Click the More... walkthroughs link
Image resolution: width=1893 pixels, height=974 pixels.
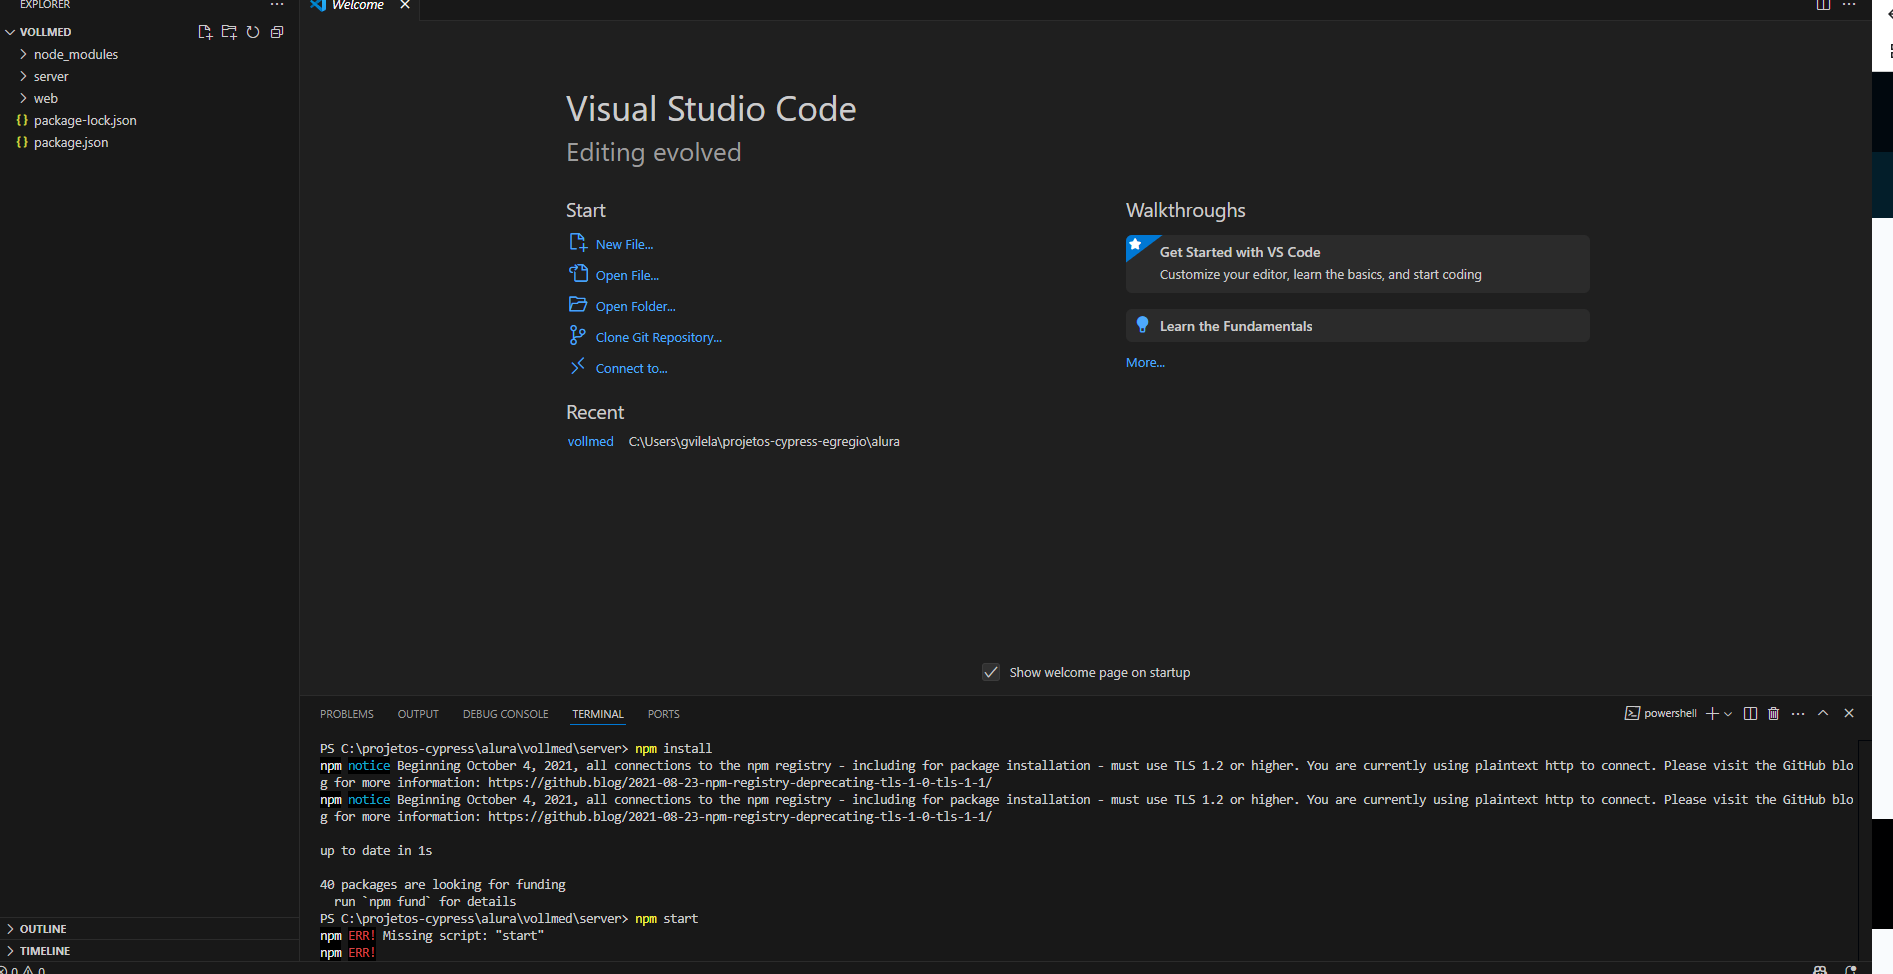1145,362
